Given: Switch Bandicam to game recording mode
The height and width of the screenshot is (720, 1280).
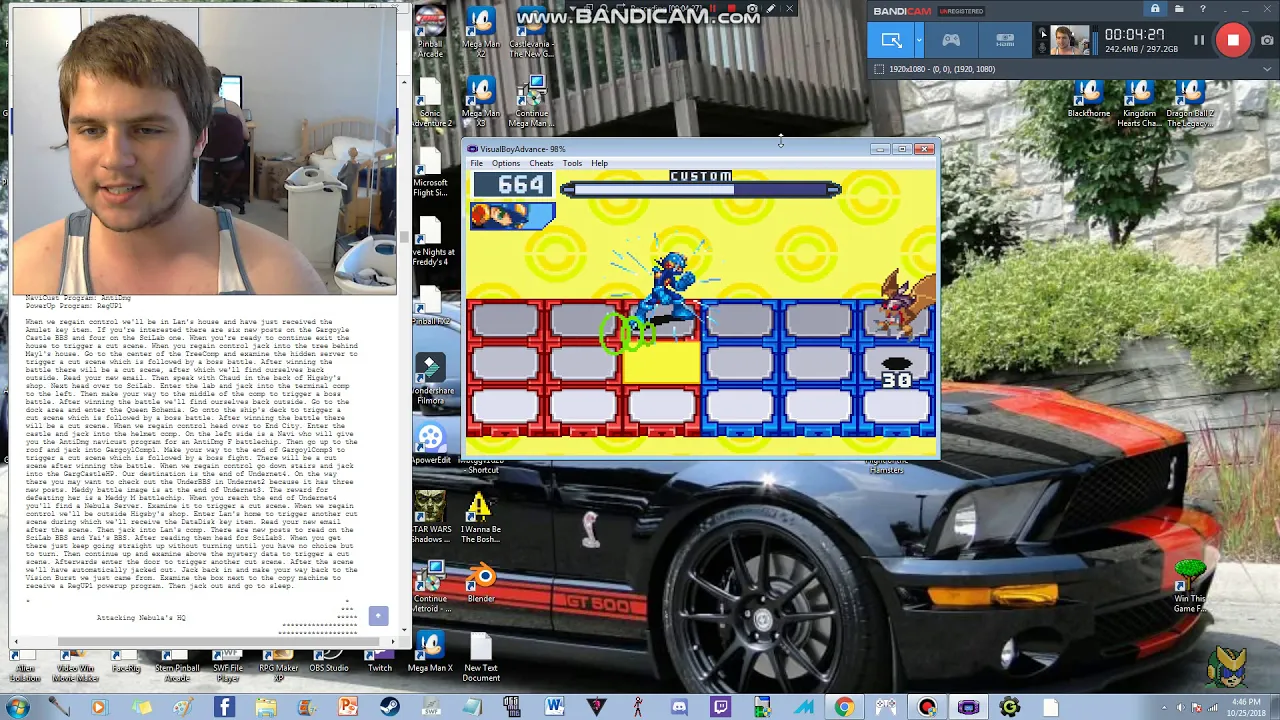Looking at the screenshot, I should pyautogui.click(x=951, y=40).
